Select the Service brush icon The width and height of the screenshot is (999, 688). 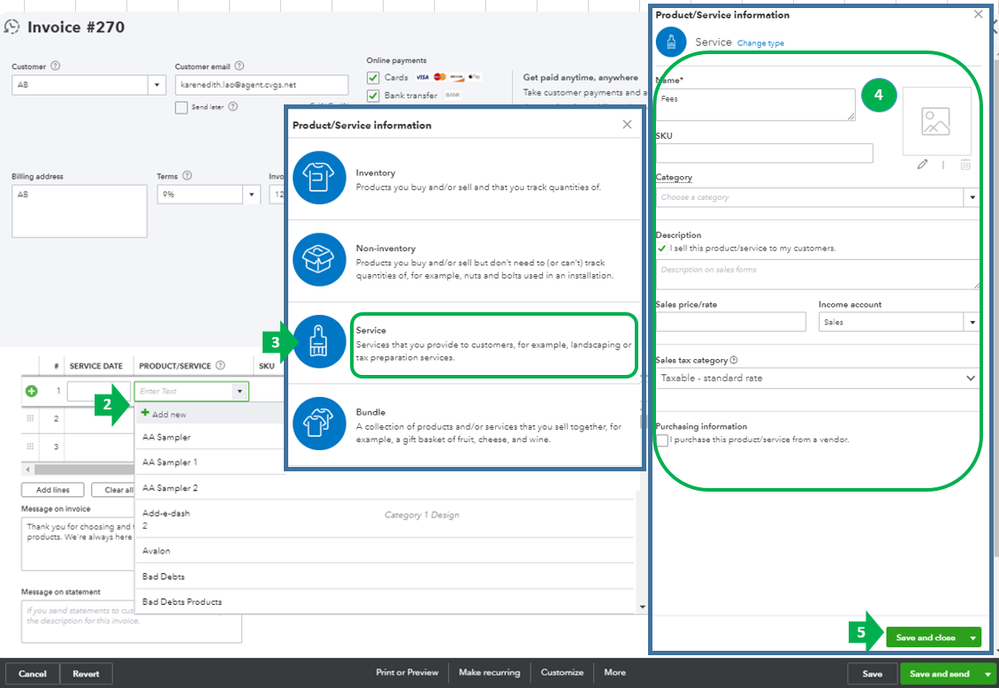click(319, 341)
